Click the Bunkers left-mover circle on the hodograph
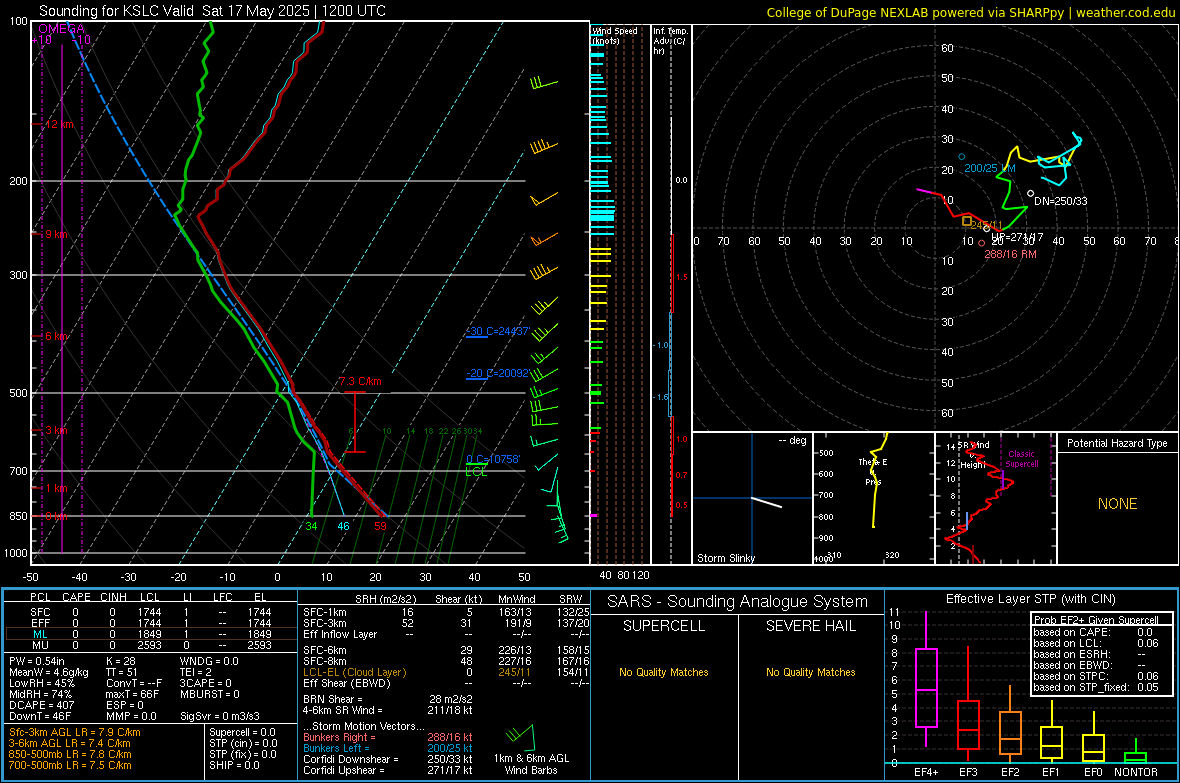Viewport: 1180px width, 783px height. [962, 157]
